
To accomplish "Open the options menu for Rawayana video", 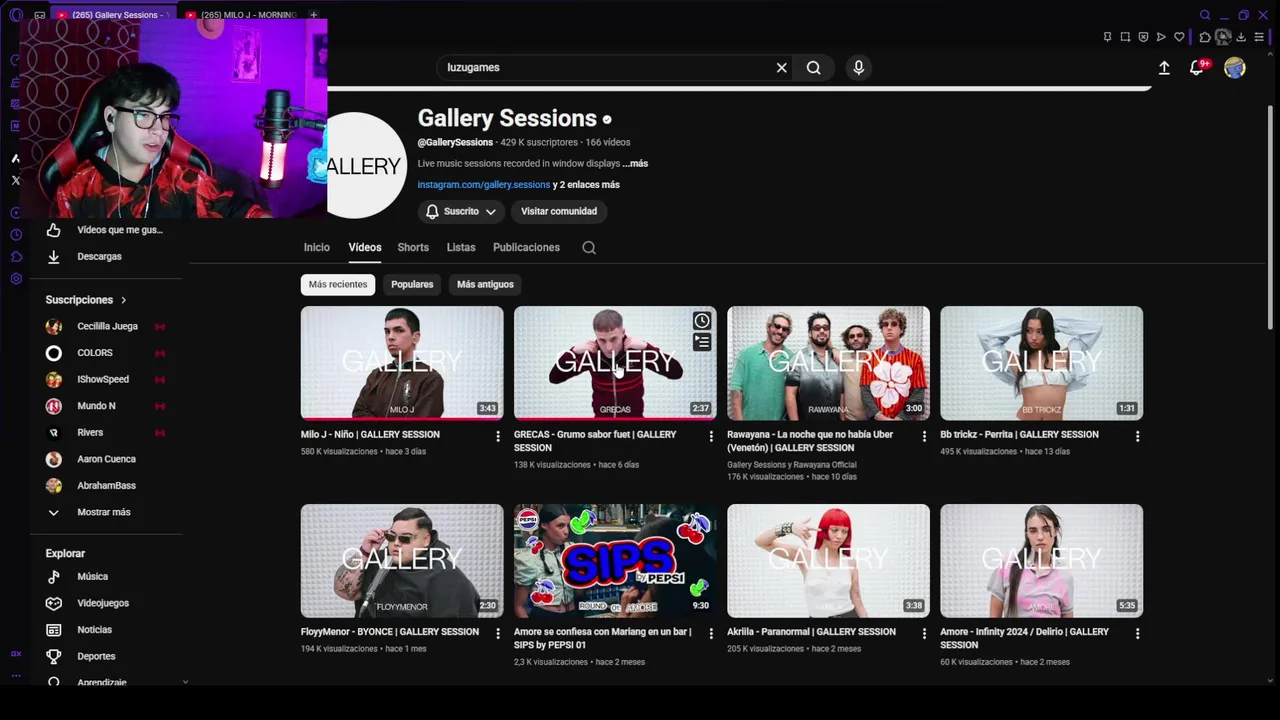I will pos(924,436).
